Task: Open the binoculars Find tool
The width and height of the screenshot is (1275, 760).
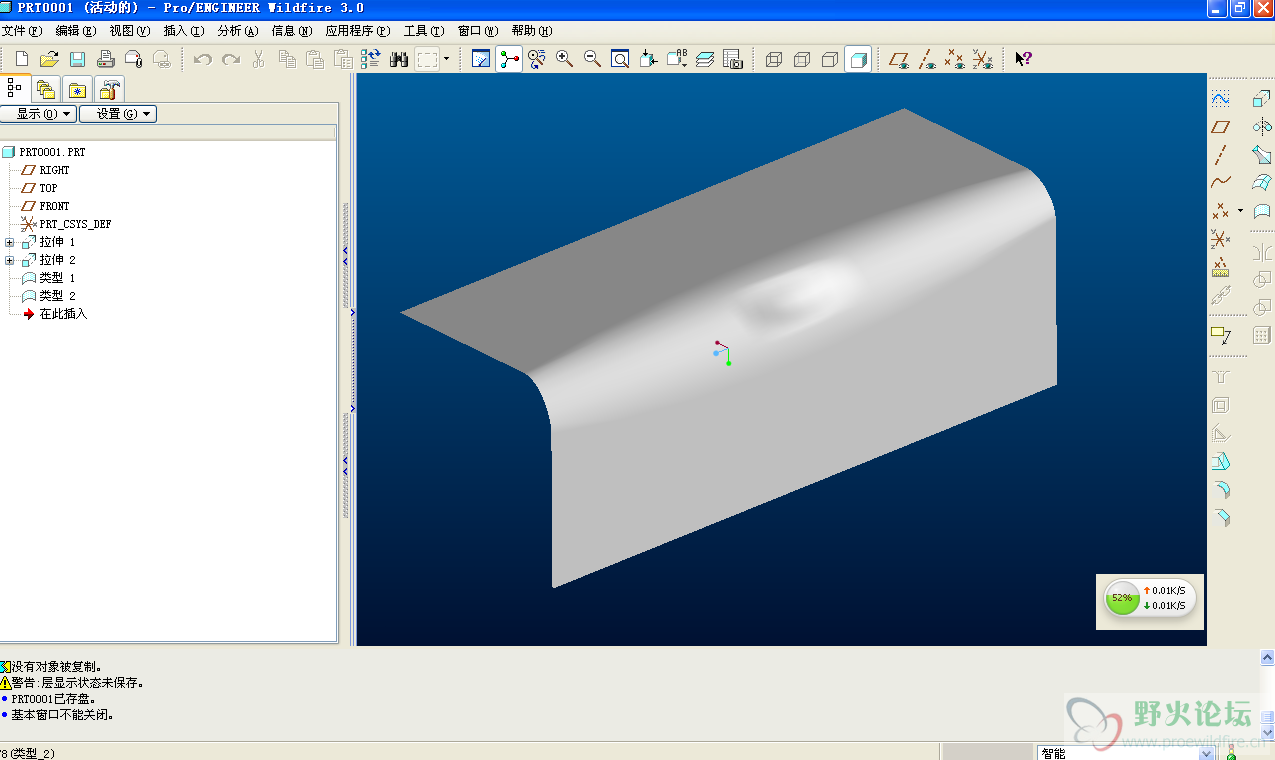Action: coord(399,59)
